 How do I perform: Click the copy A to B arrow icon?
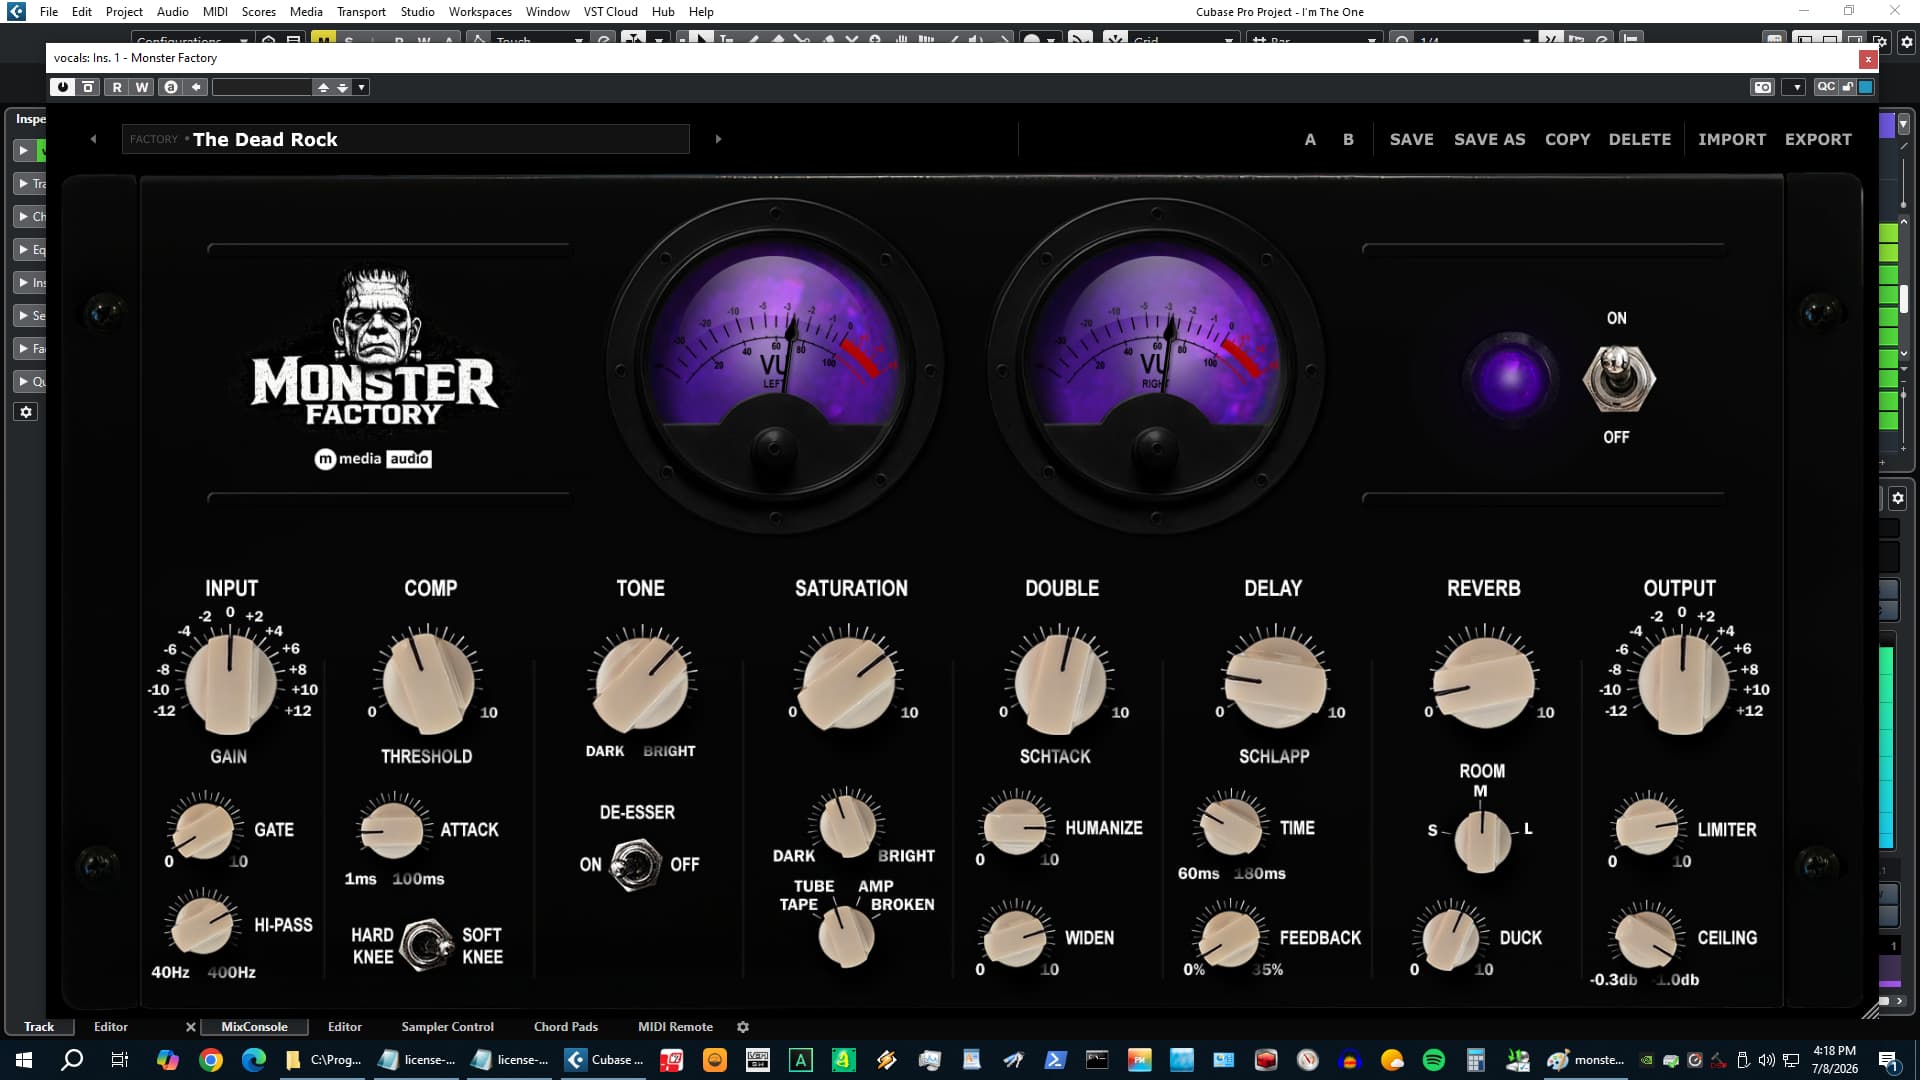point(196,87)
